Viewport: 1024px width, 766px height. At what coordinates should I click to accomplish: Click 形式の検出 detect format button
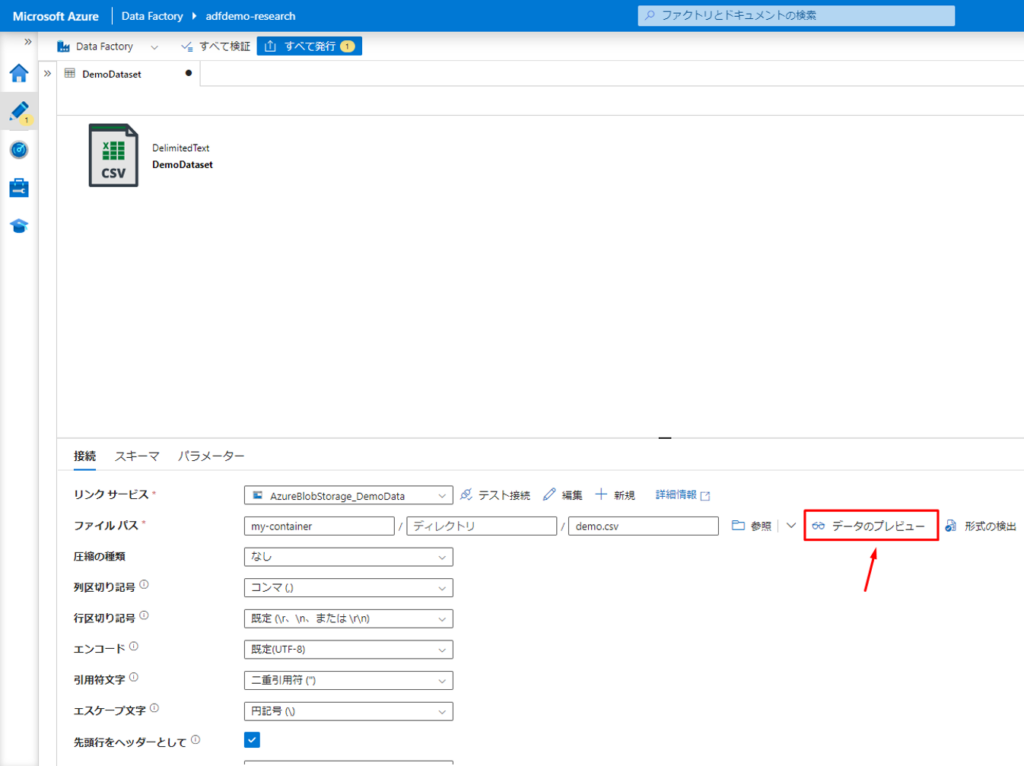[x=980, y=526]
